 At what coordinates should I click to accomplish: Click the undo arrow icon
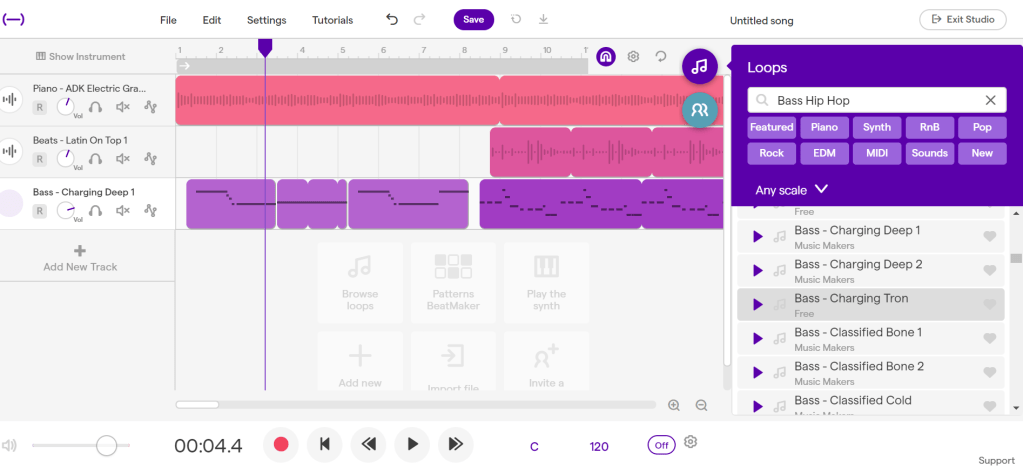(x=391, y=19)
